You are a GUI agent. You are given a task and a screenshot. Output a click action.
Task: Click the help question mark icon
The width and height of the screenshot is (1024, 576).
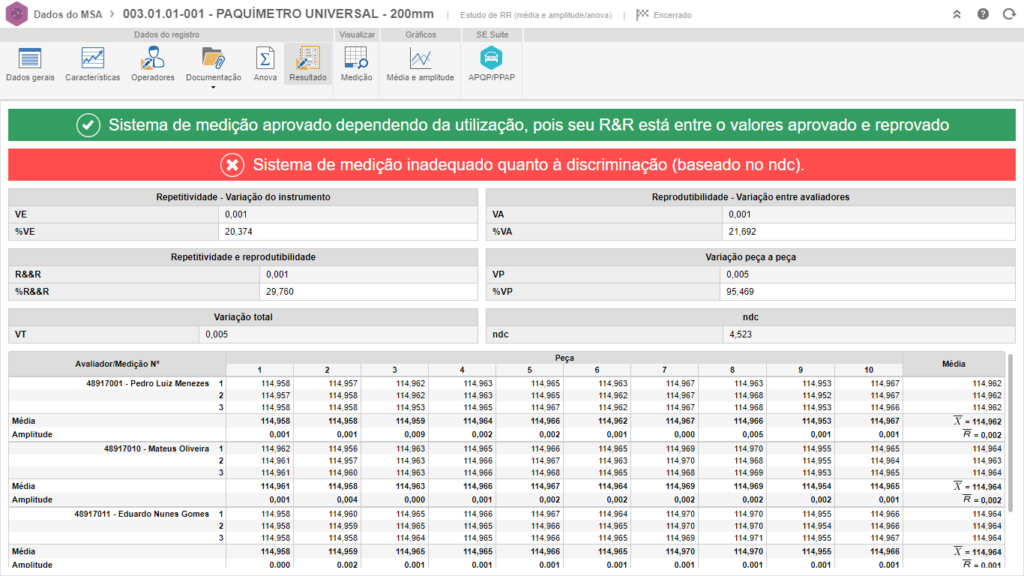coord(983,15)
